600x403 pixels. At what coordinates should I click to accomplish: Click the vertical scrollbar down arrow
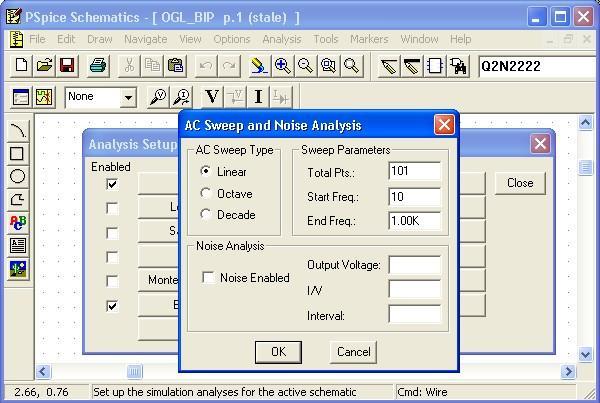click(585, 354)
